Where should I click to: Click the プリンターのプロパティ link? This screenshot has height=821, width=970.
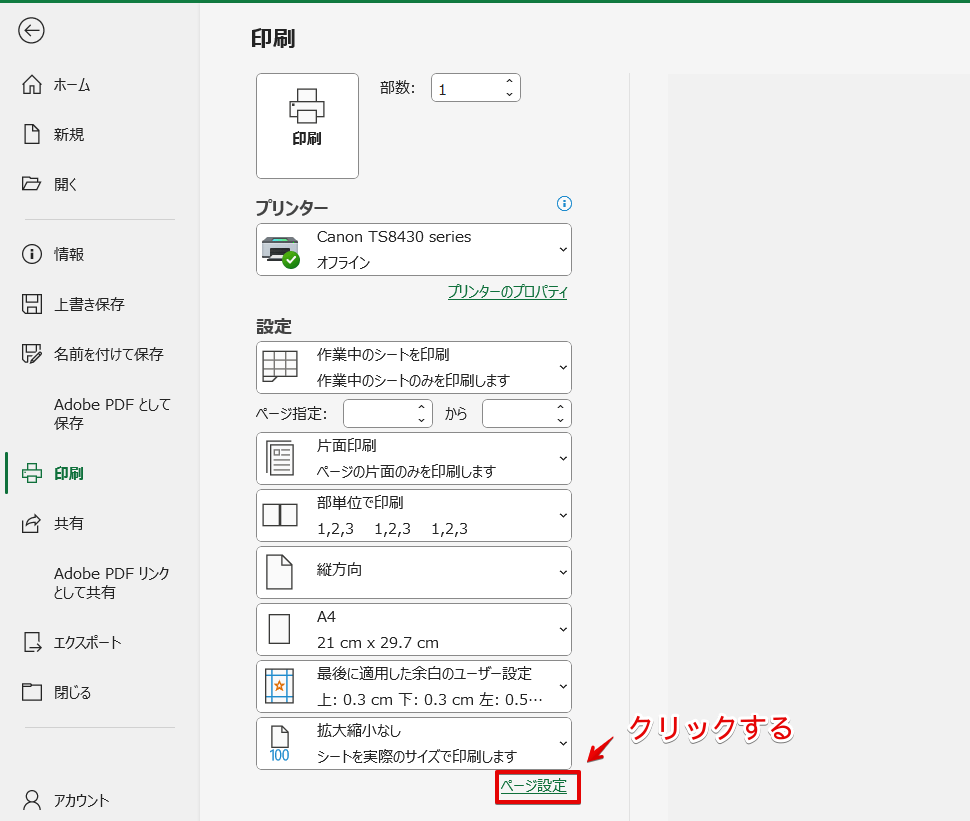pos(507,292)
